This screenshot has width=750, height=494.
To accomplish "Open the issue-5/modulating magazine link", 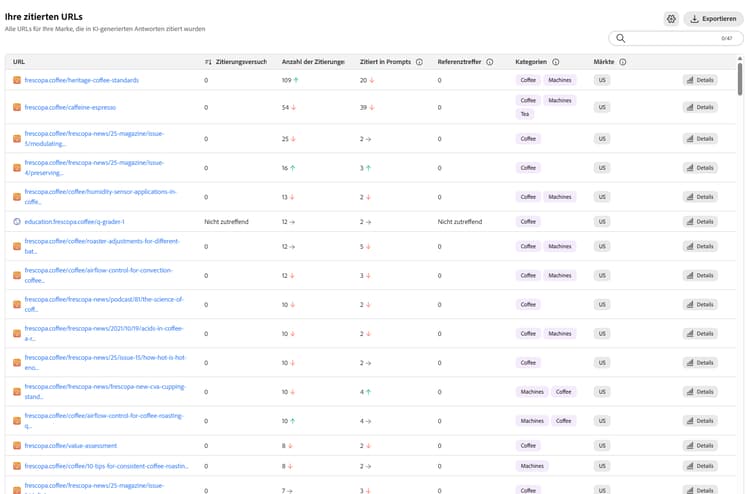I will click(x=94, y=139).
